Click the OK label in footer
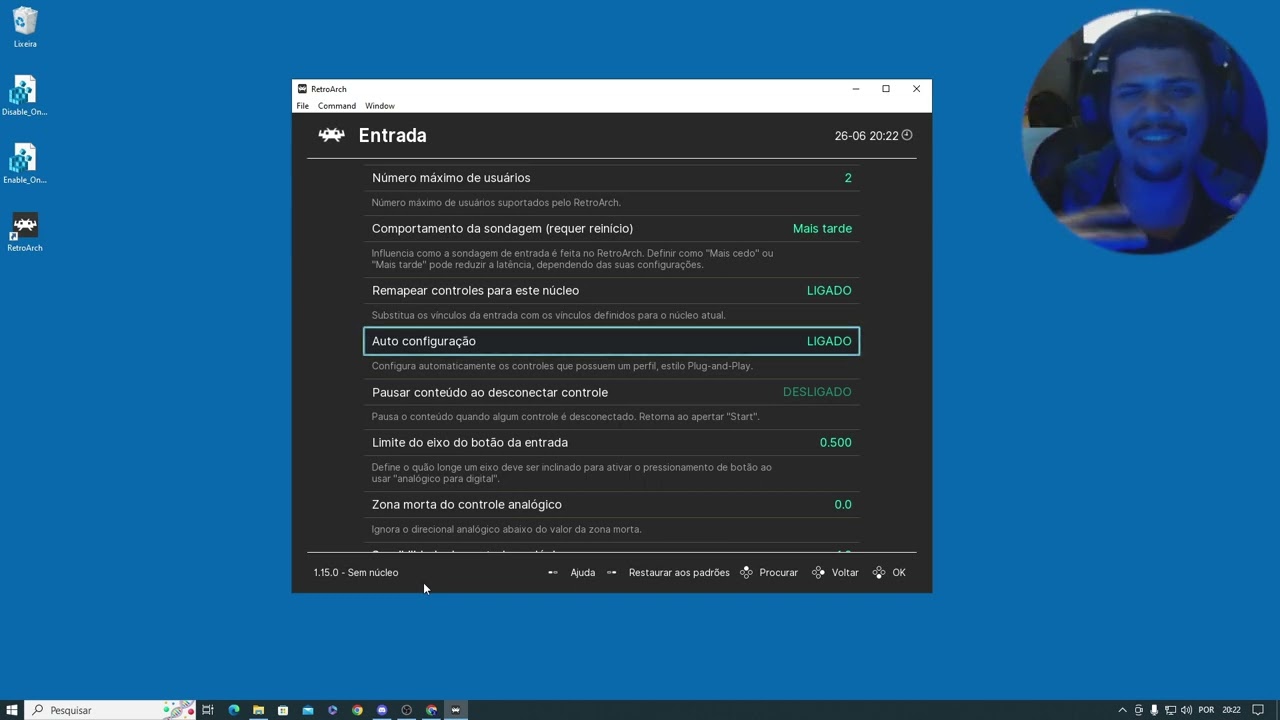Image resolution: width=1280 pixels, height=720 pixels. pos(899,573)
